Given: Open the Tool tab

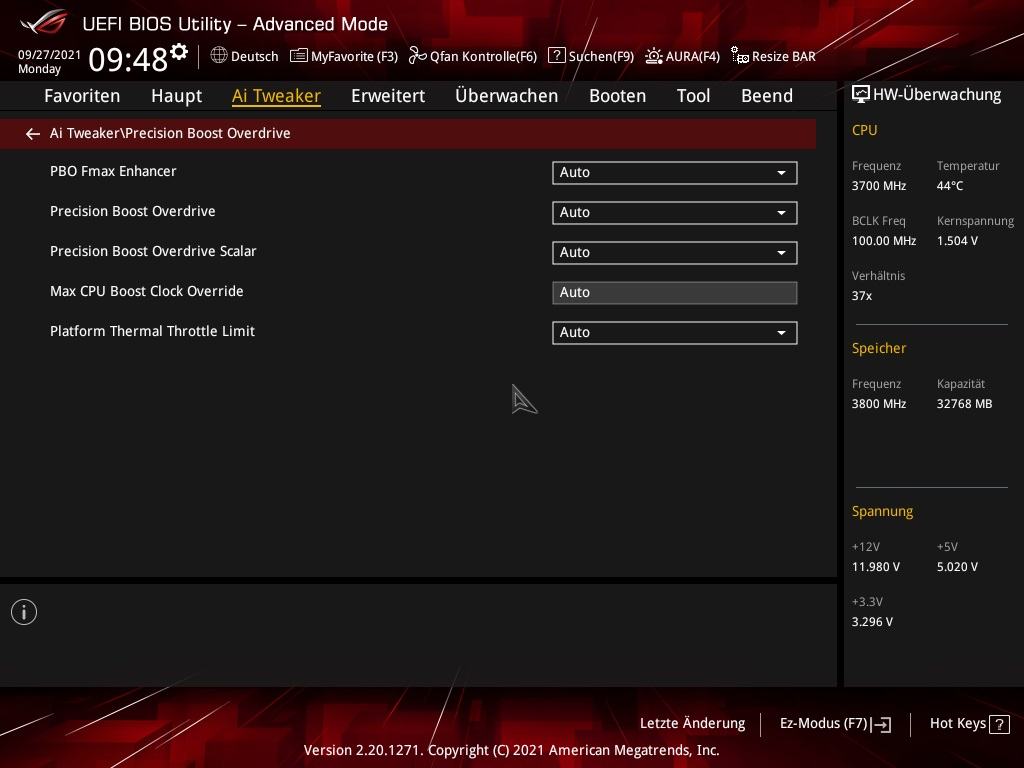Looking at the screenshot, I should tap(694, 96).
